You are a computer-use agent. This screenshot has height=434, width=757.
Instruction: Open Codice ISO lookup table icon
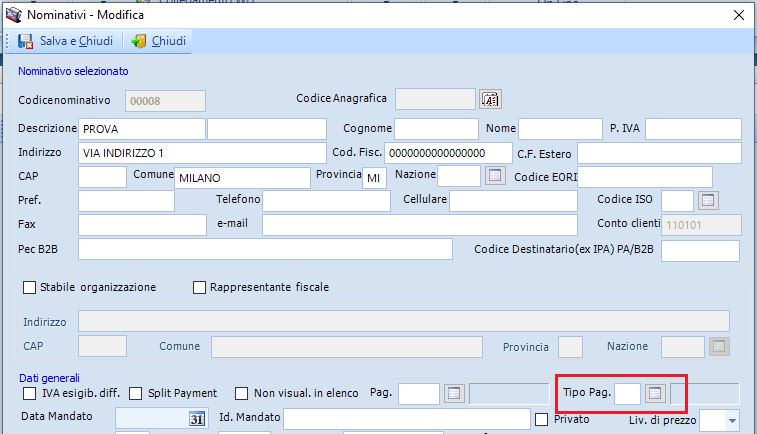[708, 200]
